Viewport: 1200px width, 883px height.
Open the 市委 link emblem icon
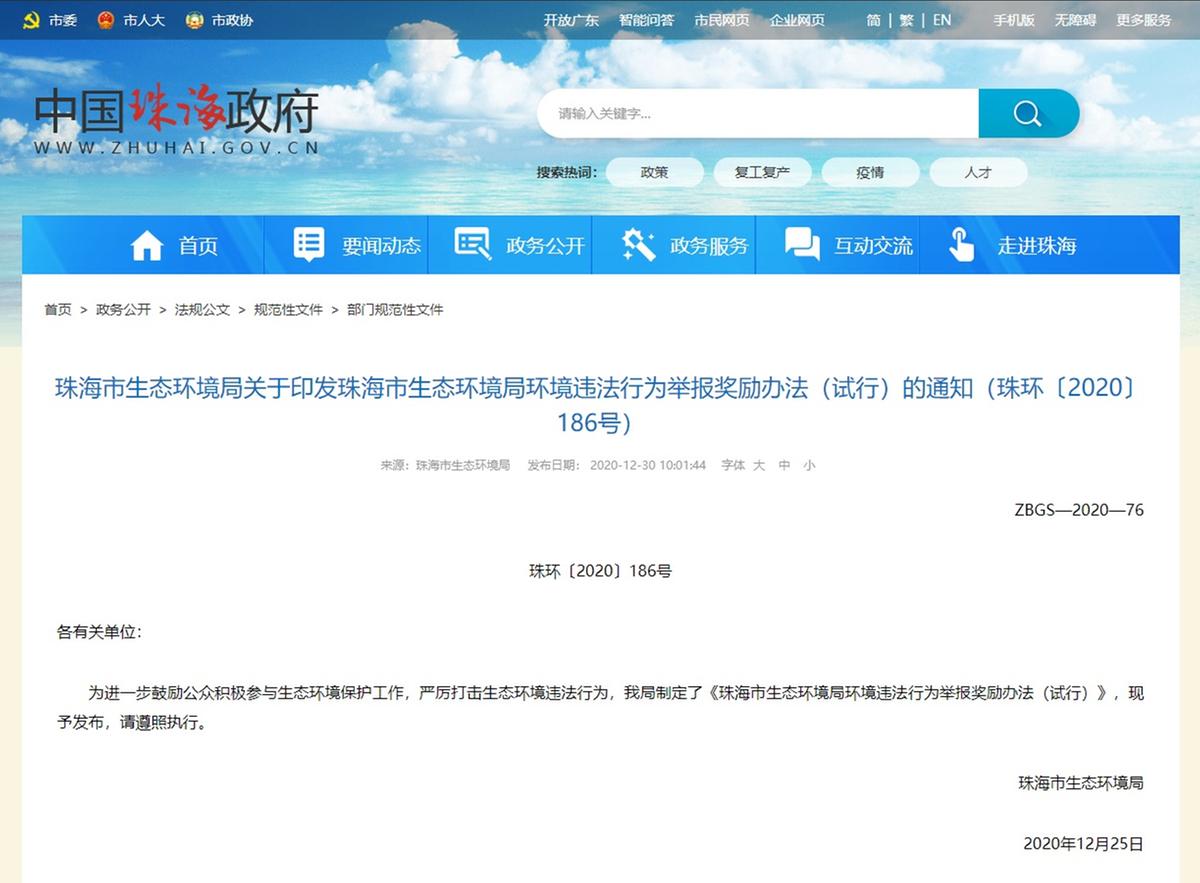pos(31,20)
